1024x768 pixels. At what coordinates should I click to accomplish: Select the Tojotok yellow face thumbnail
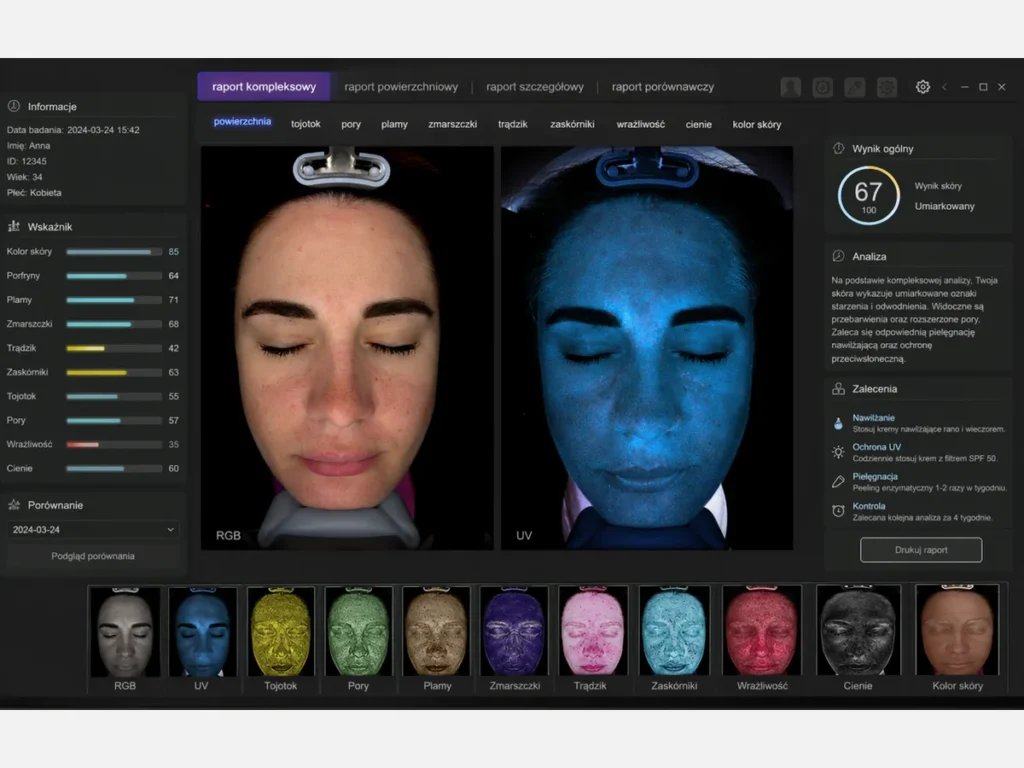[x=281, y=632]
